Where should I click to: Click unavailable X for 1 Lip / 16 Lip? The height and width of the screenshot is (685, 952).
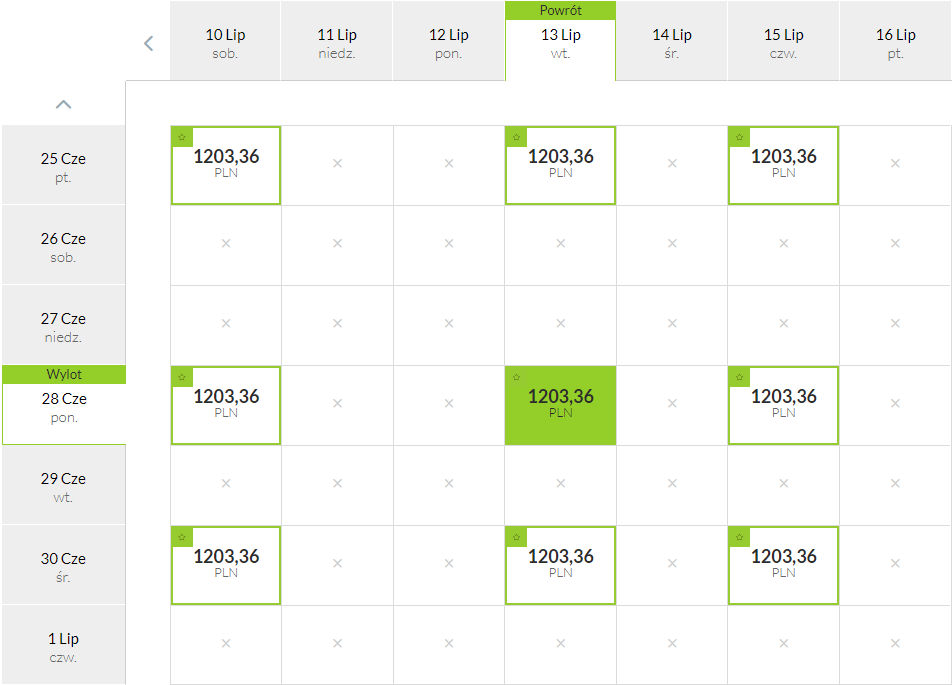[895, 643]
